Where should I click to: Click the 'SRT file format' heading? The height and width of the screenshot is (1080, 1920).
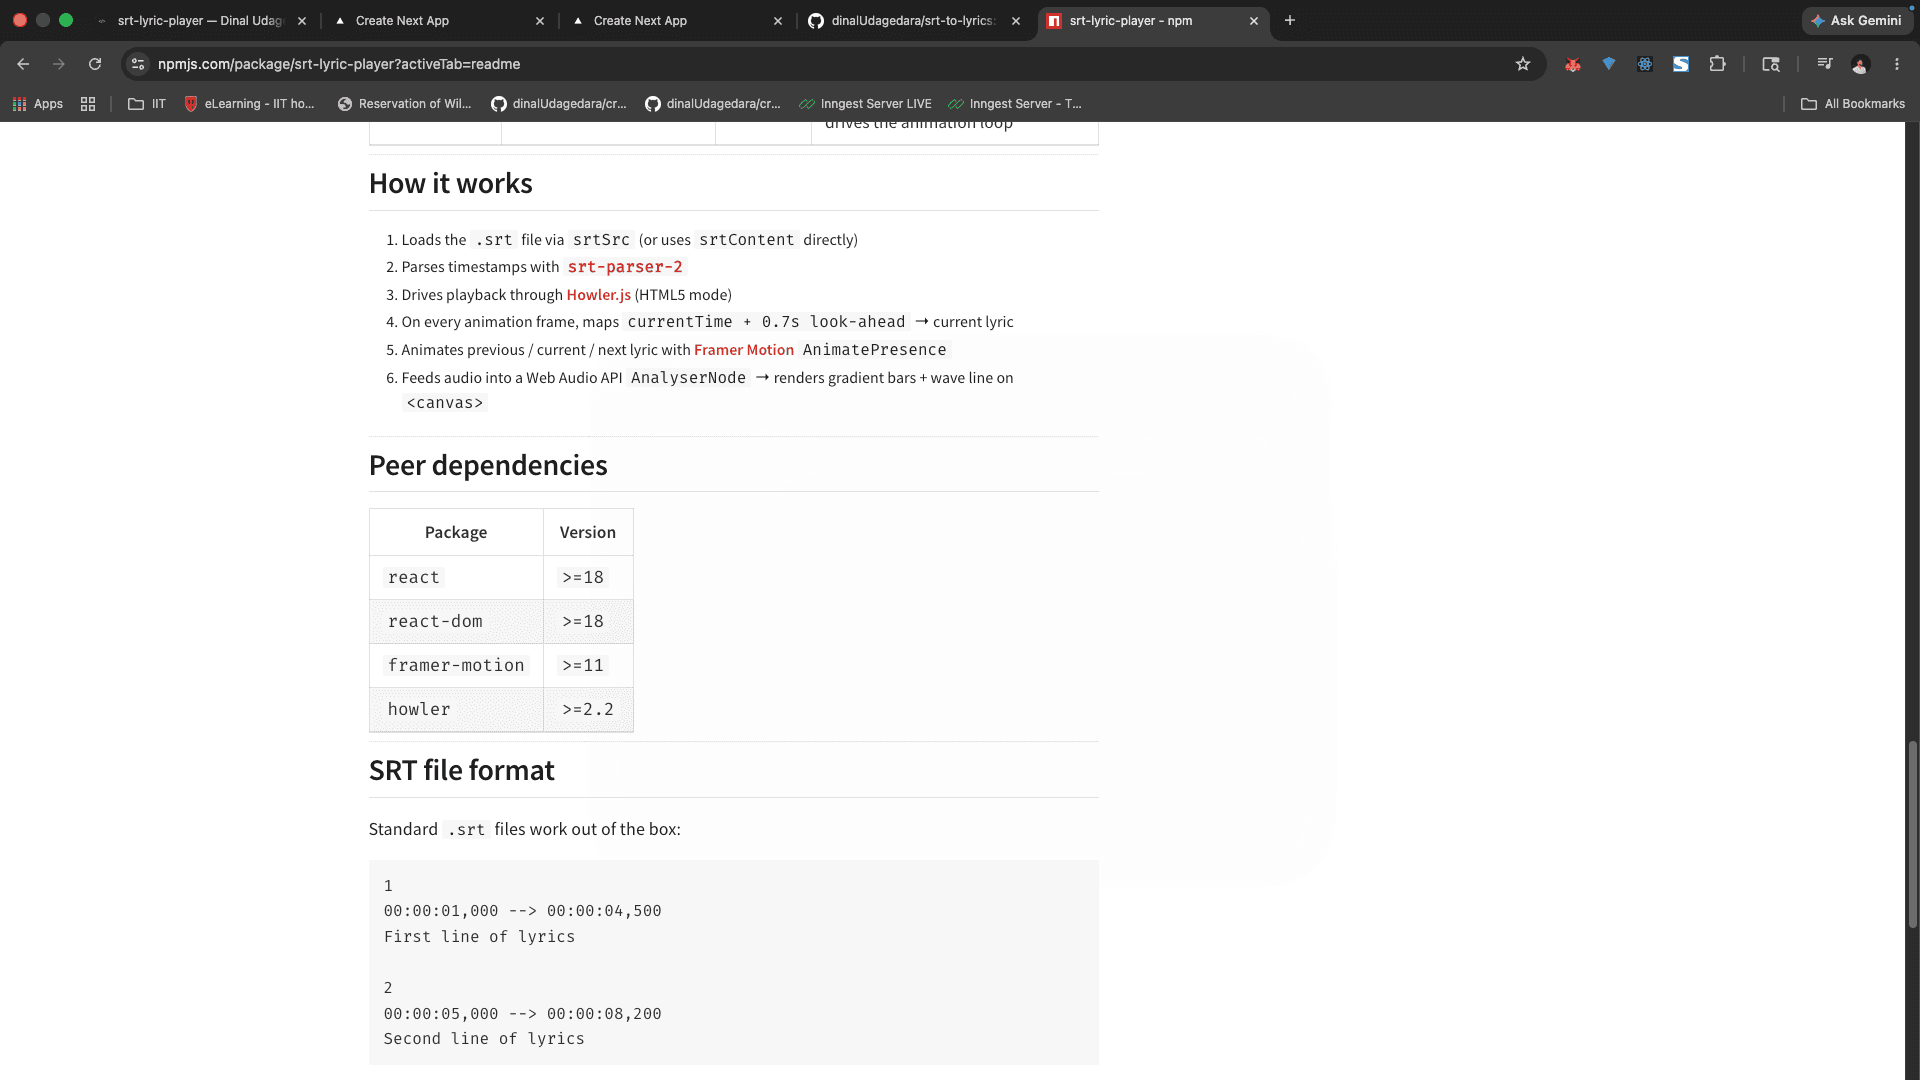(461, 771)
